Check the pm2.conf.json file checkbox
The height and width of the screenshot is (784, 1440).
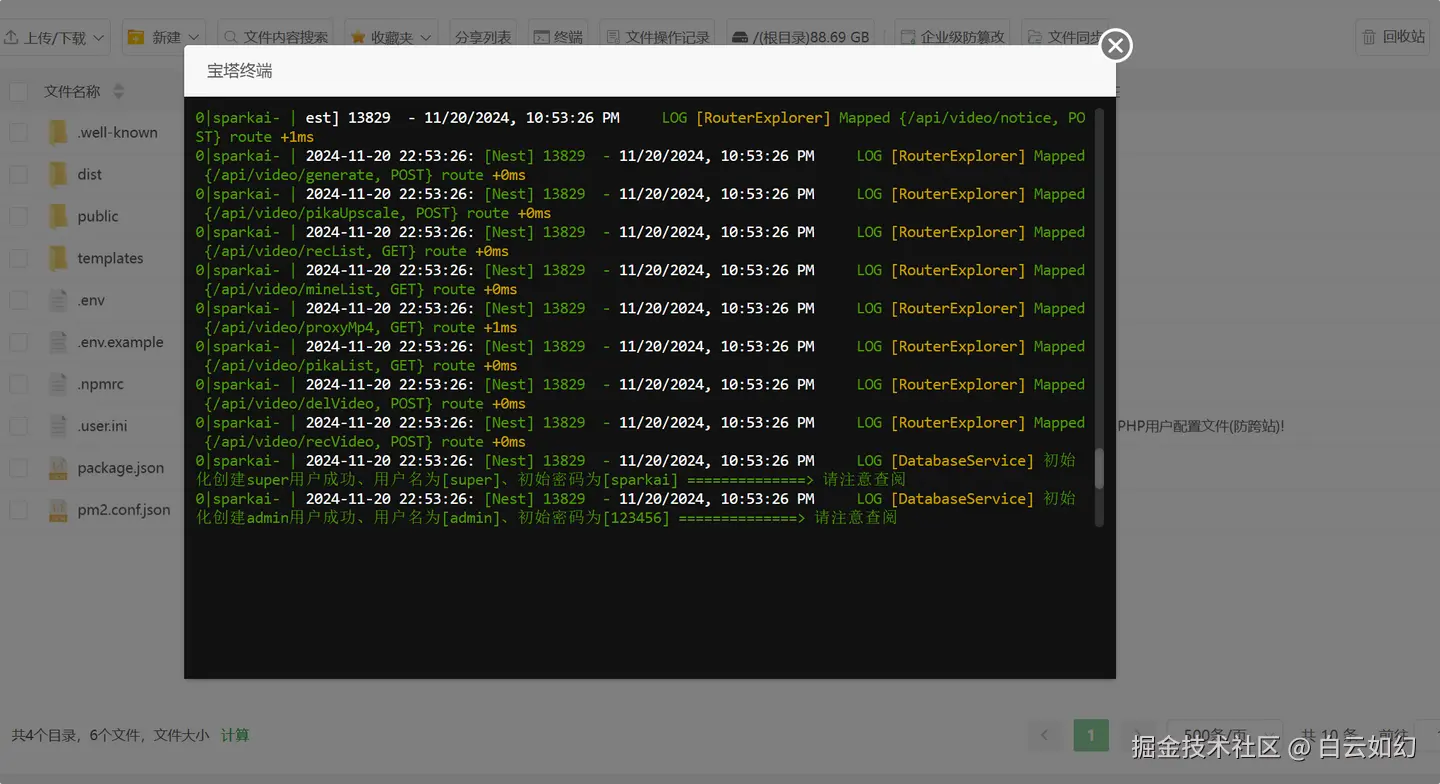pos(18,510)
